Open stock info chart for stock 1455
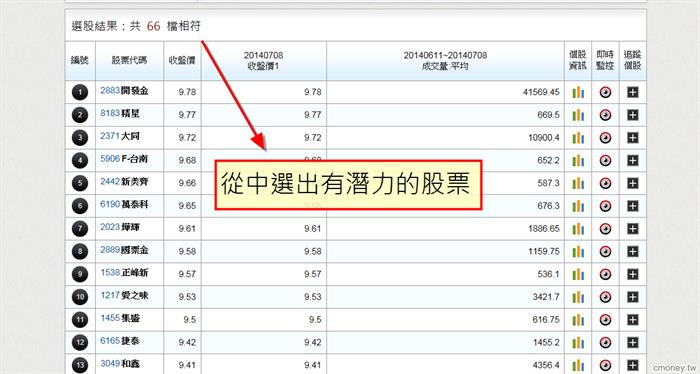700x374 pixels. click(x=578, y=320)
